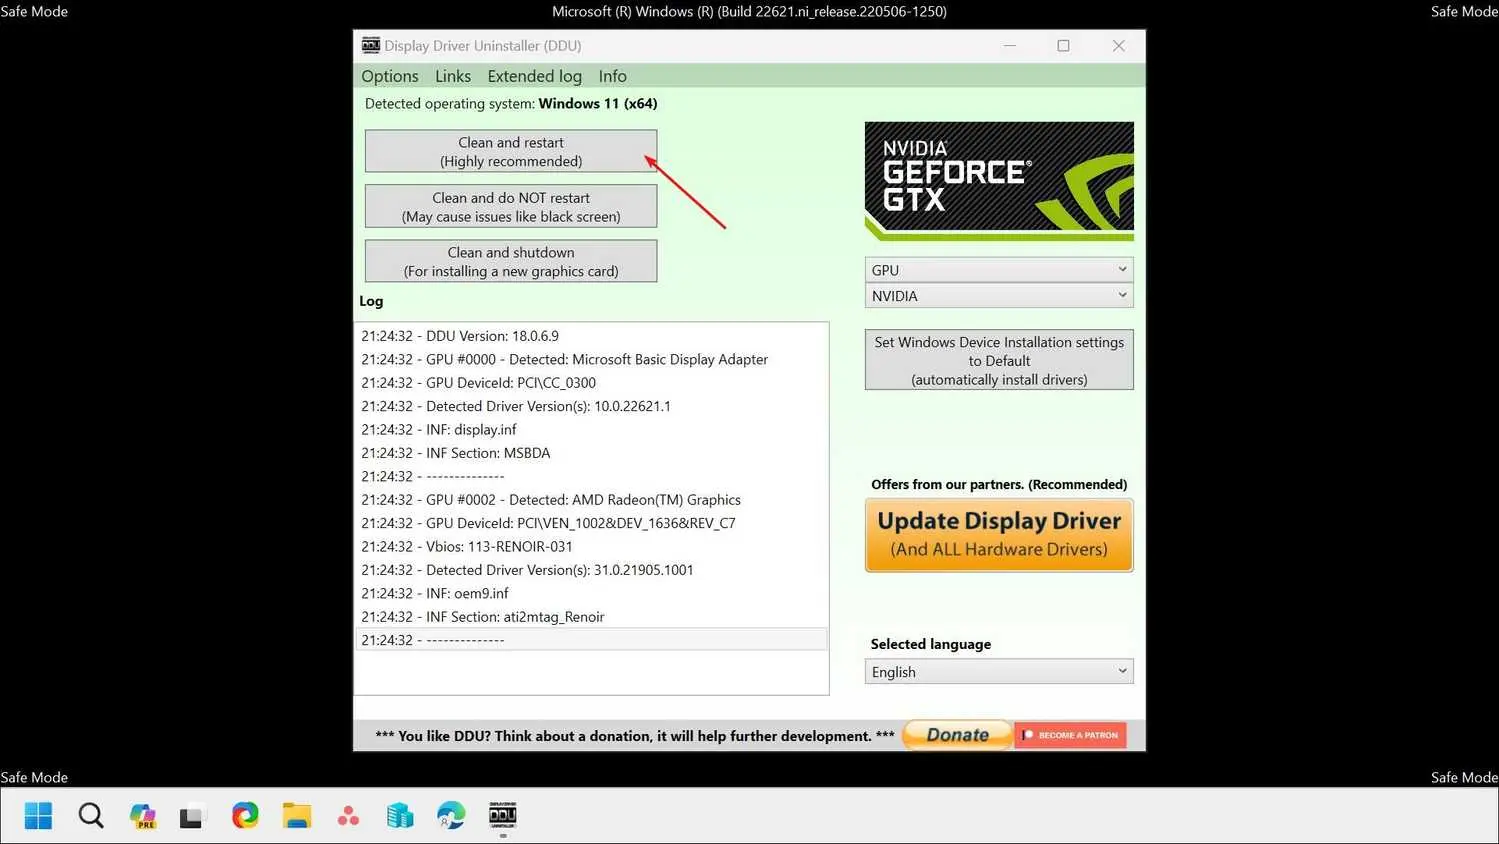This screenshot has height=844, width=1499.
Task: Select log line 'INF: display.inf'
Action: (x=591, y=429)
